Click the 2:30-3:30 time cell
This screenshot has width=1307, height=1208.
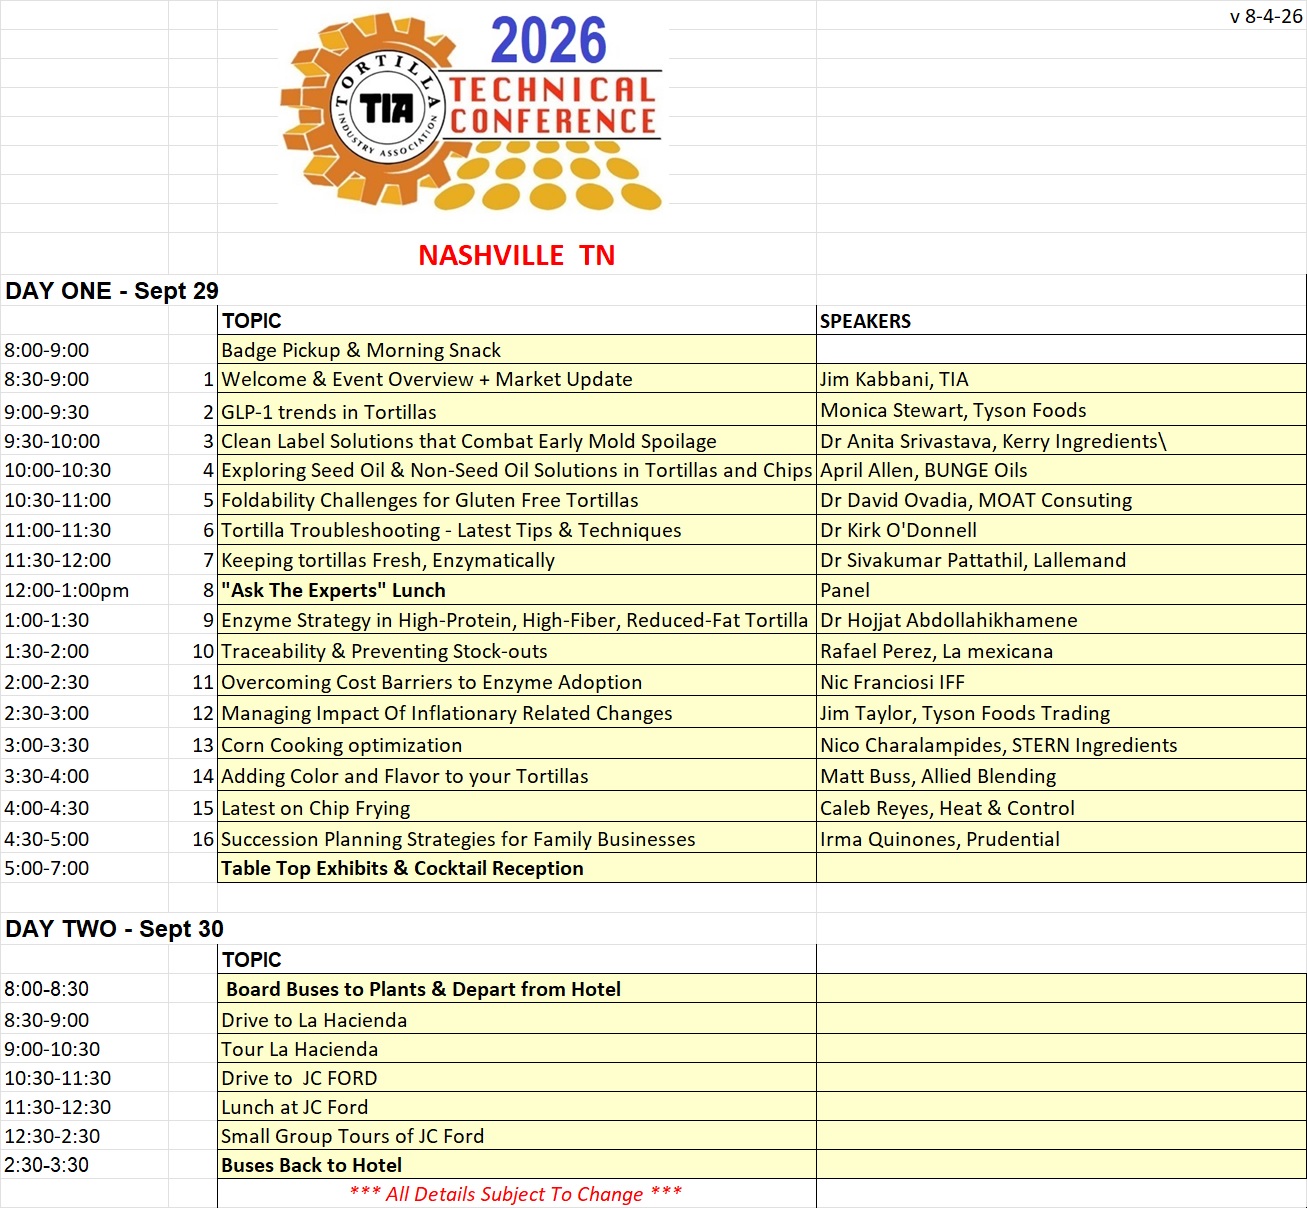(84, 1165)
